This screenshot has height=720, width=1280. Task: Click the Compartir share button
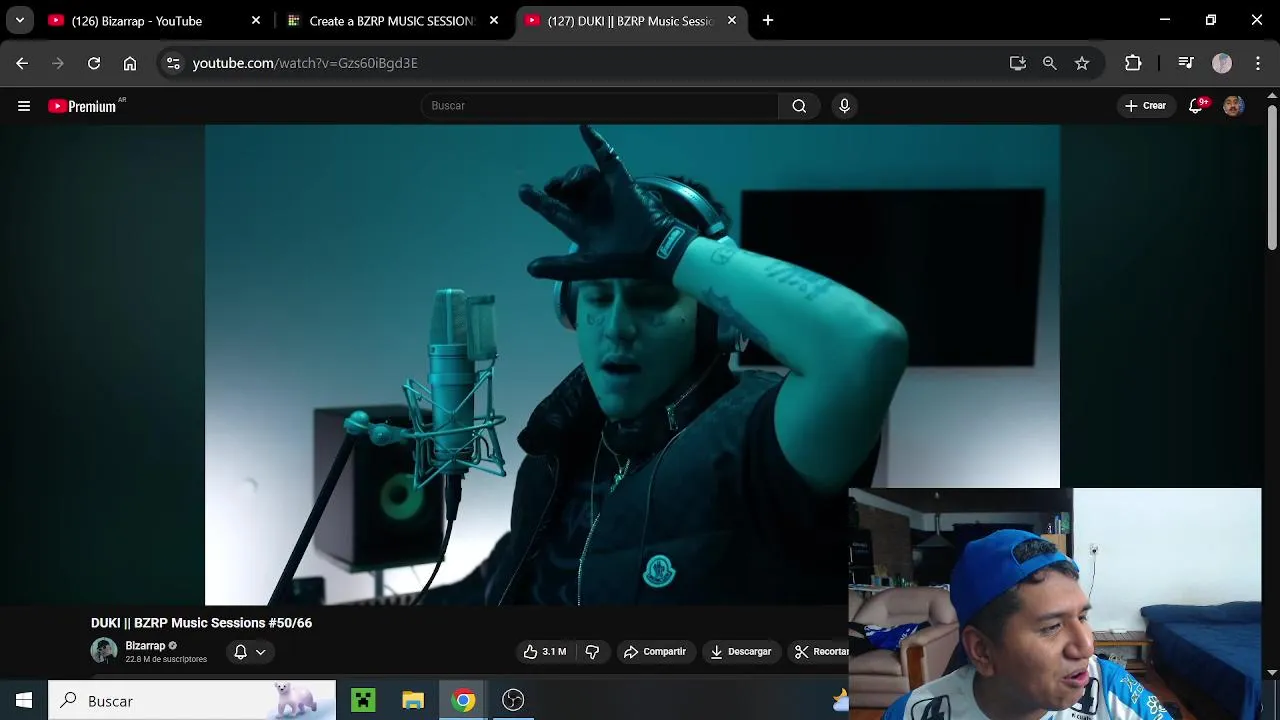click(655, 652)
